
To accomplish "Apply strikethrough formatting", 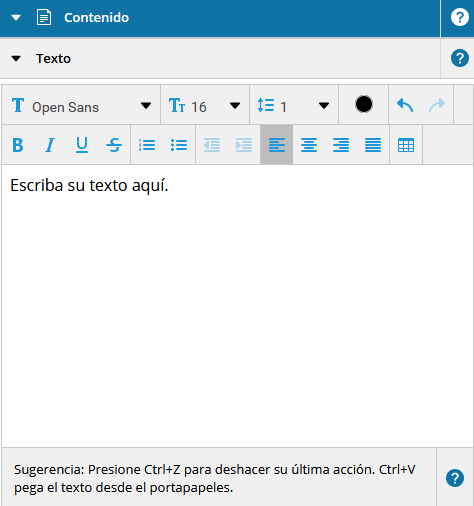I will click(x=114, y=145).
